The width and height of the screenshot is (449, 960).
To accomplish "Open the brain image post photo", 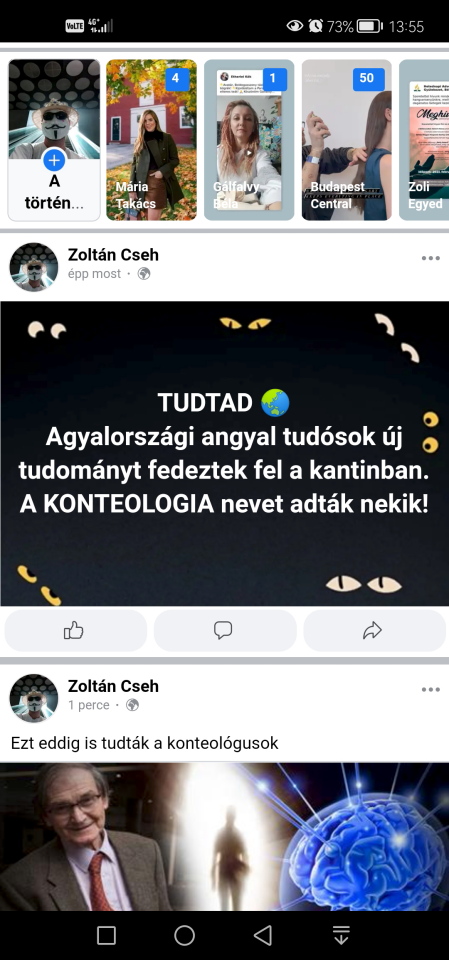I will point(224,836).
